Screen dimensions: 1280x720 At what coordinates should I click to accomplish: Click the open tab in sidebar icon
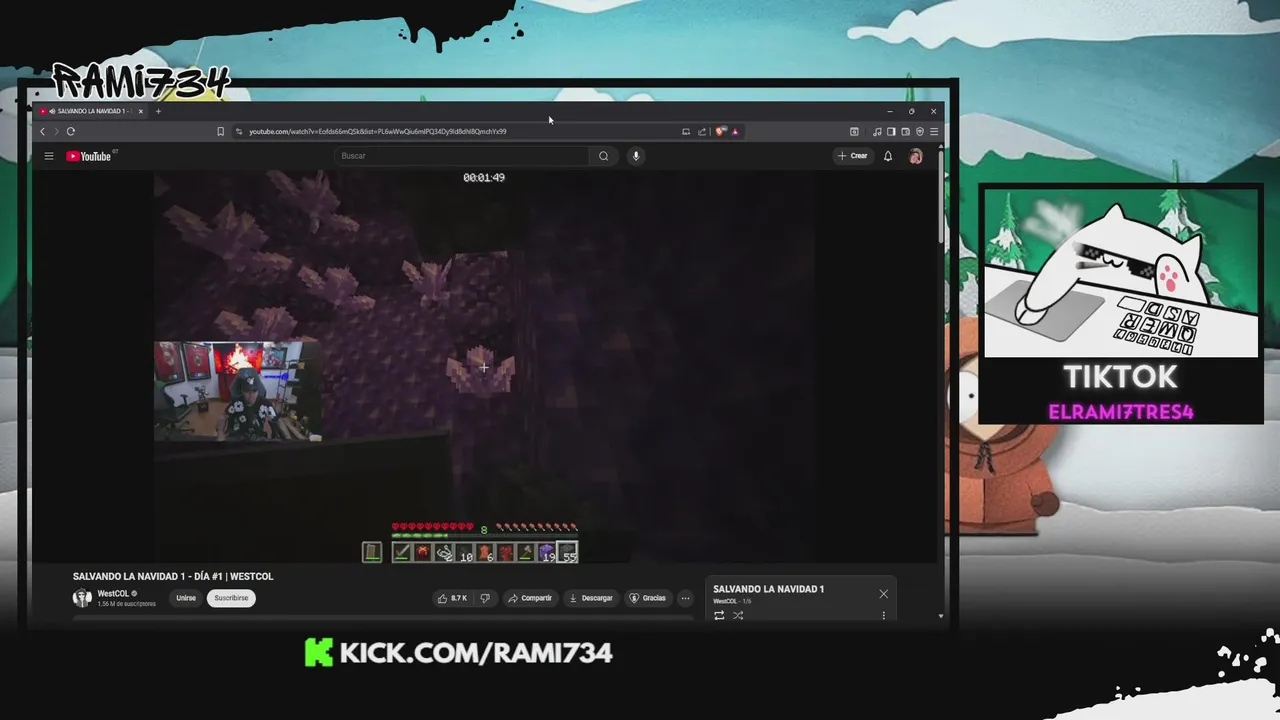(x=854, y=131)
